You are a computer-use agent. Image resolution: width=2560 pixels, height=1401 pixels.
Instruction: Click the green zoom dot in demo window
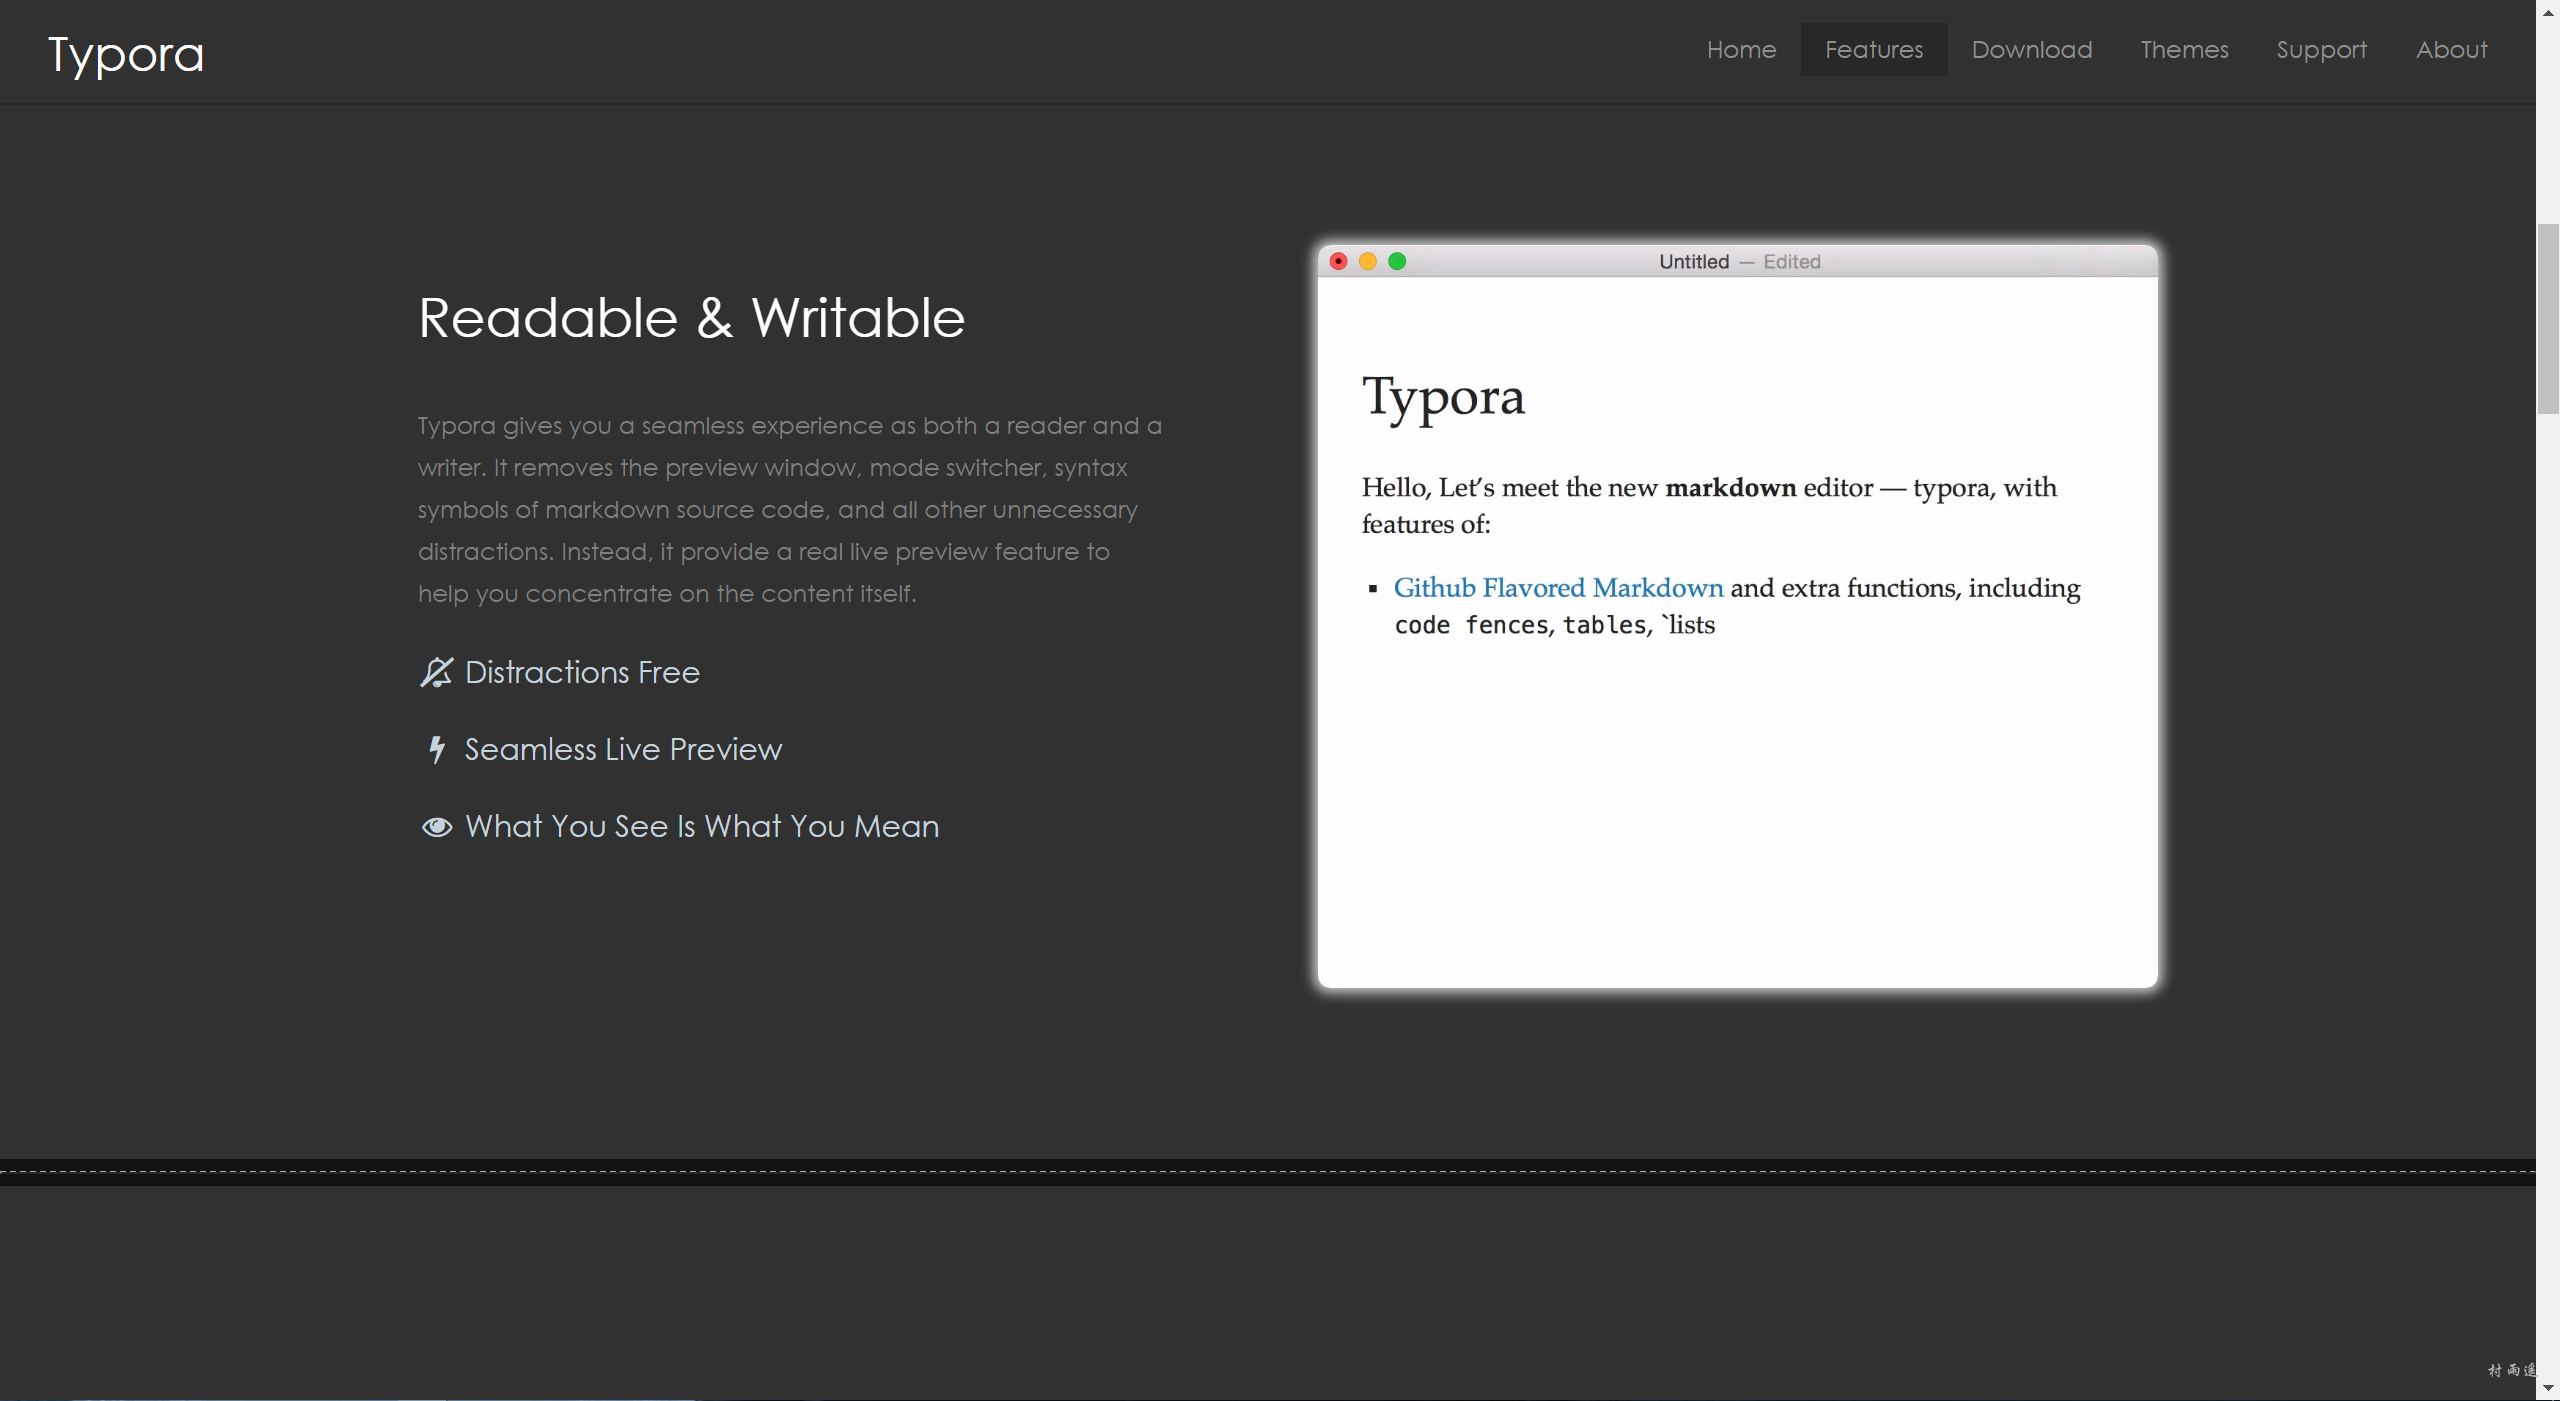coord(1397,261)
